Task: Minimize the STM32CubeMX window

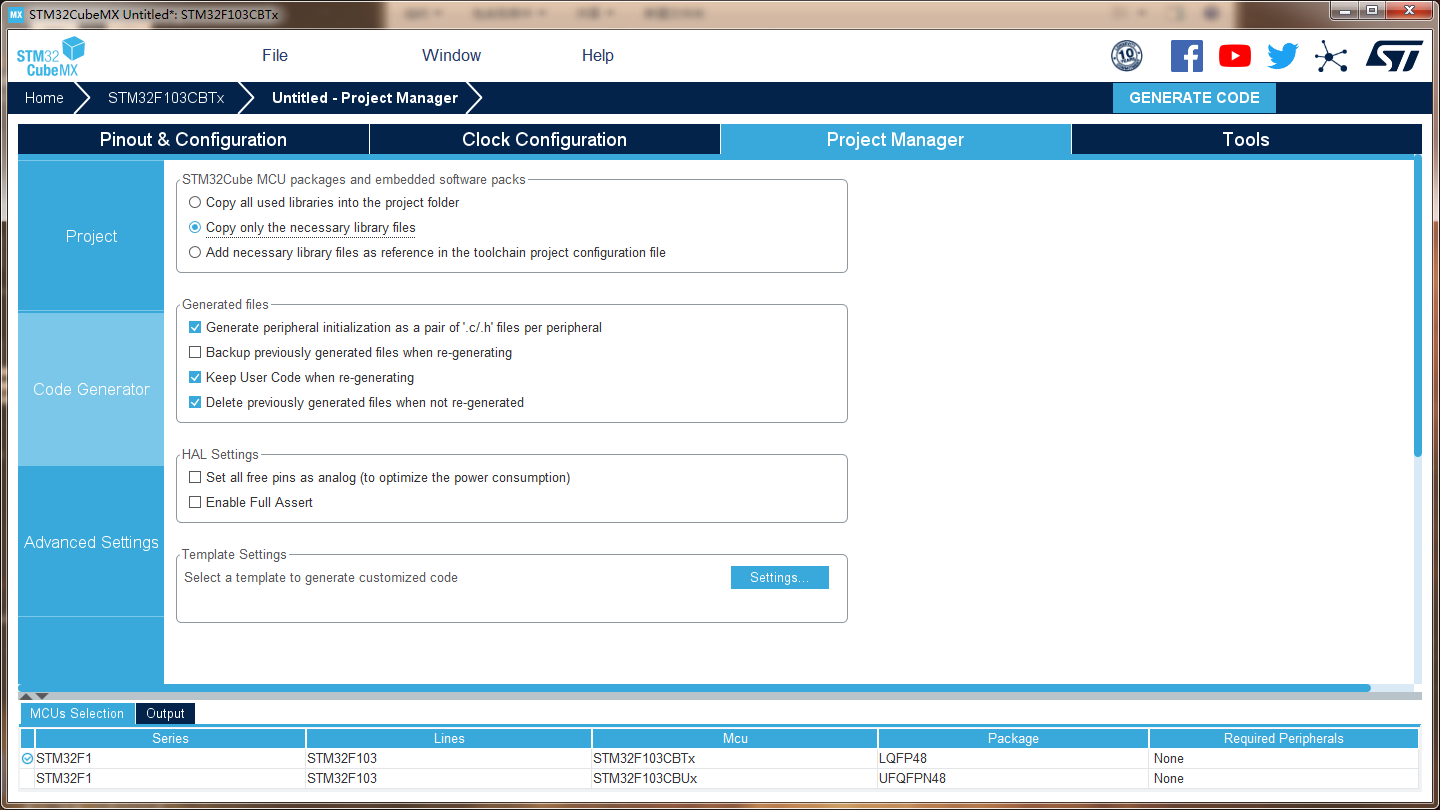Action: pos(1344,11)
